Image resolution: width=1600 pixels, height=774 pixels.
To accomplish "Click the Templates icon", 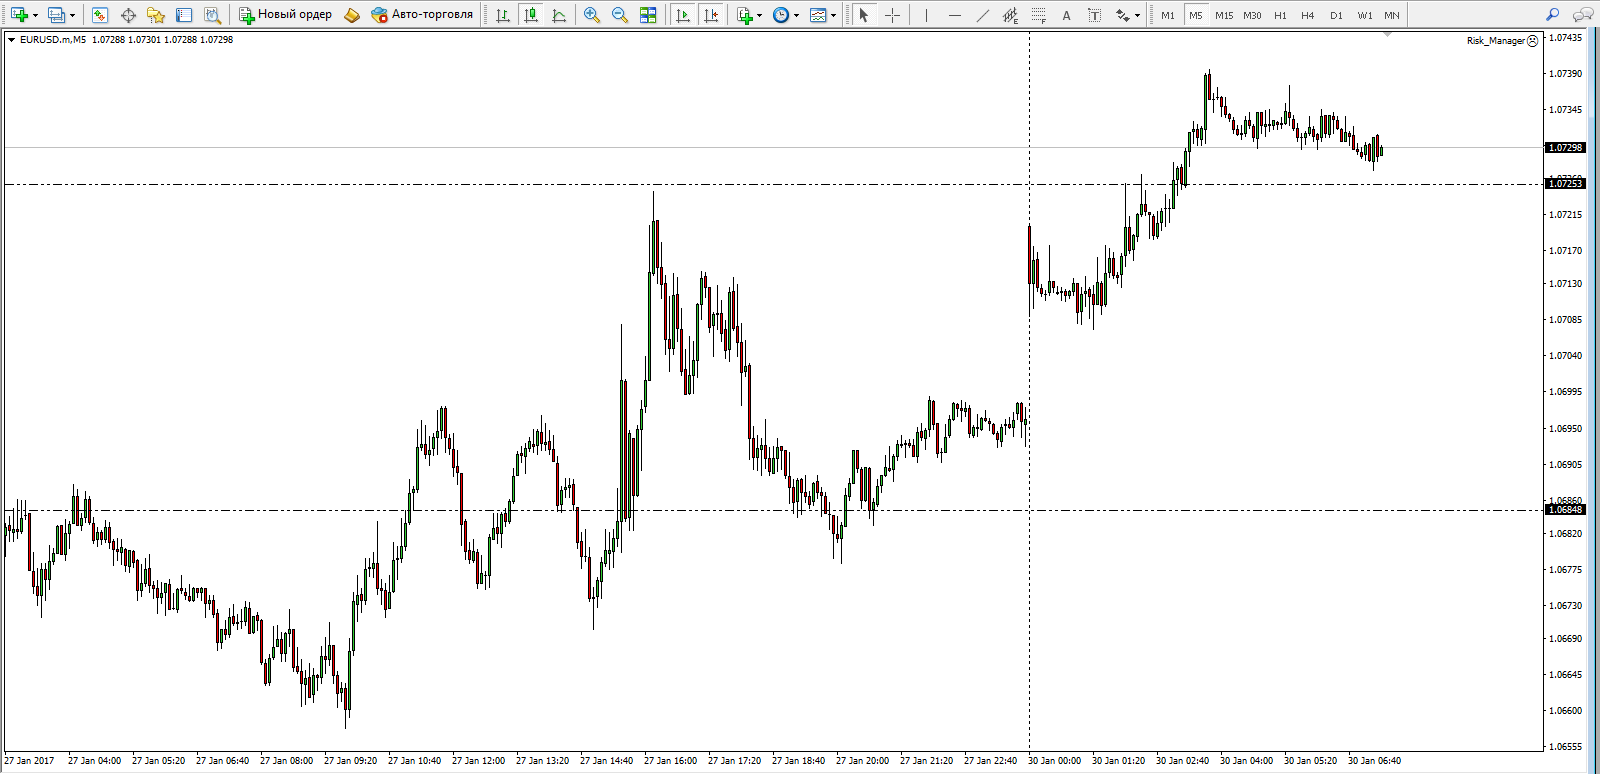I will (x=818, y=15).
